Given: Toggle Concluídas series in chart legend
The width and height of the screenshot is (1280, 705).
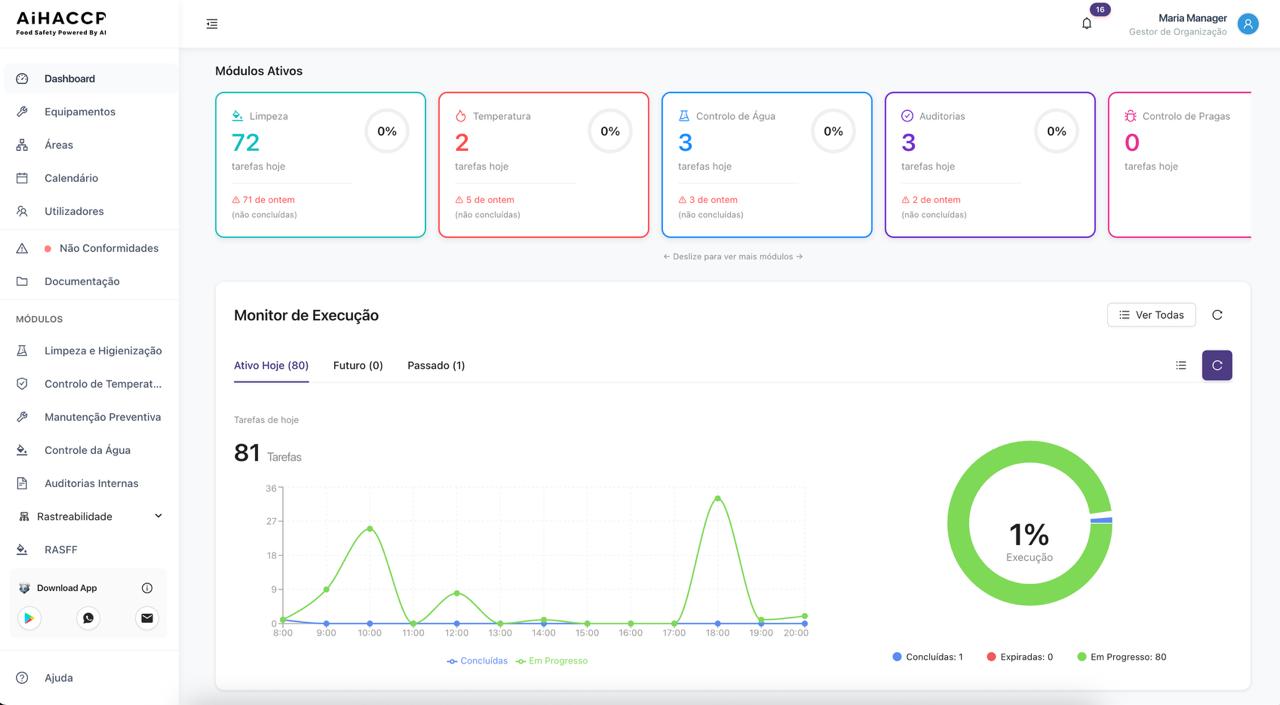Looking at the screenshot, I should point(478,661).
